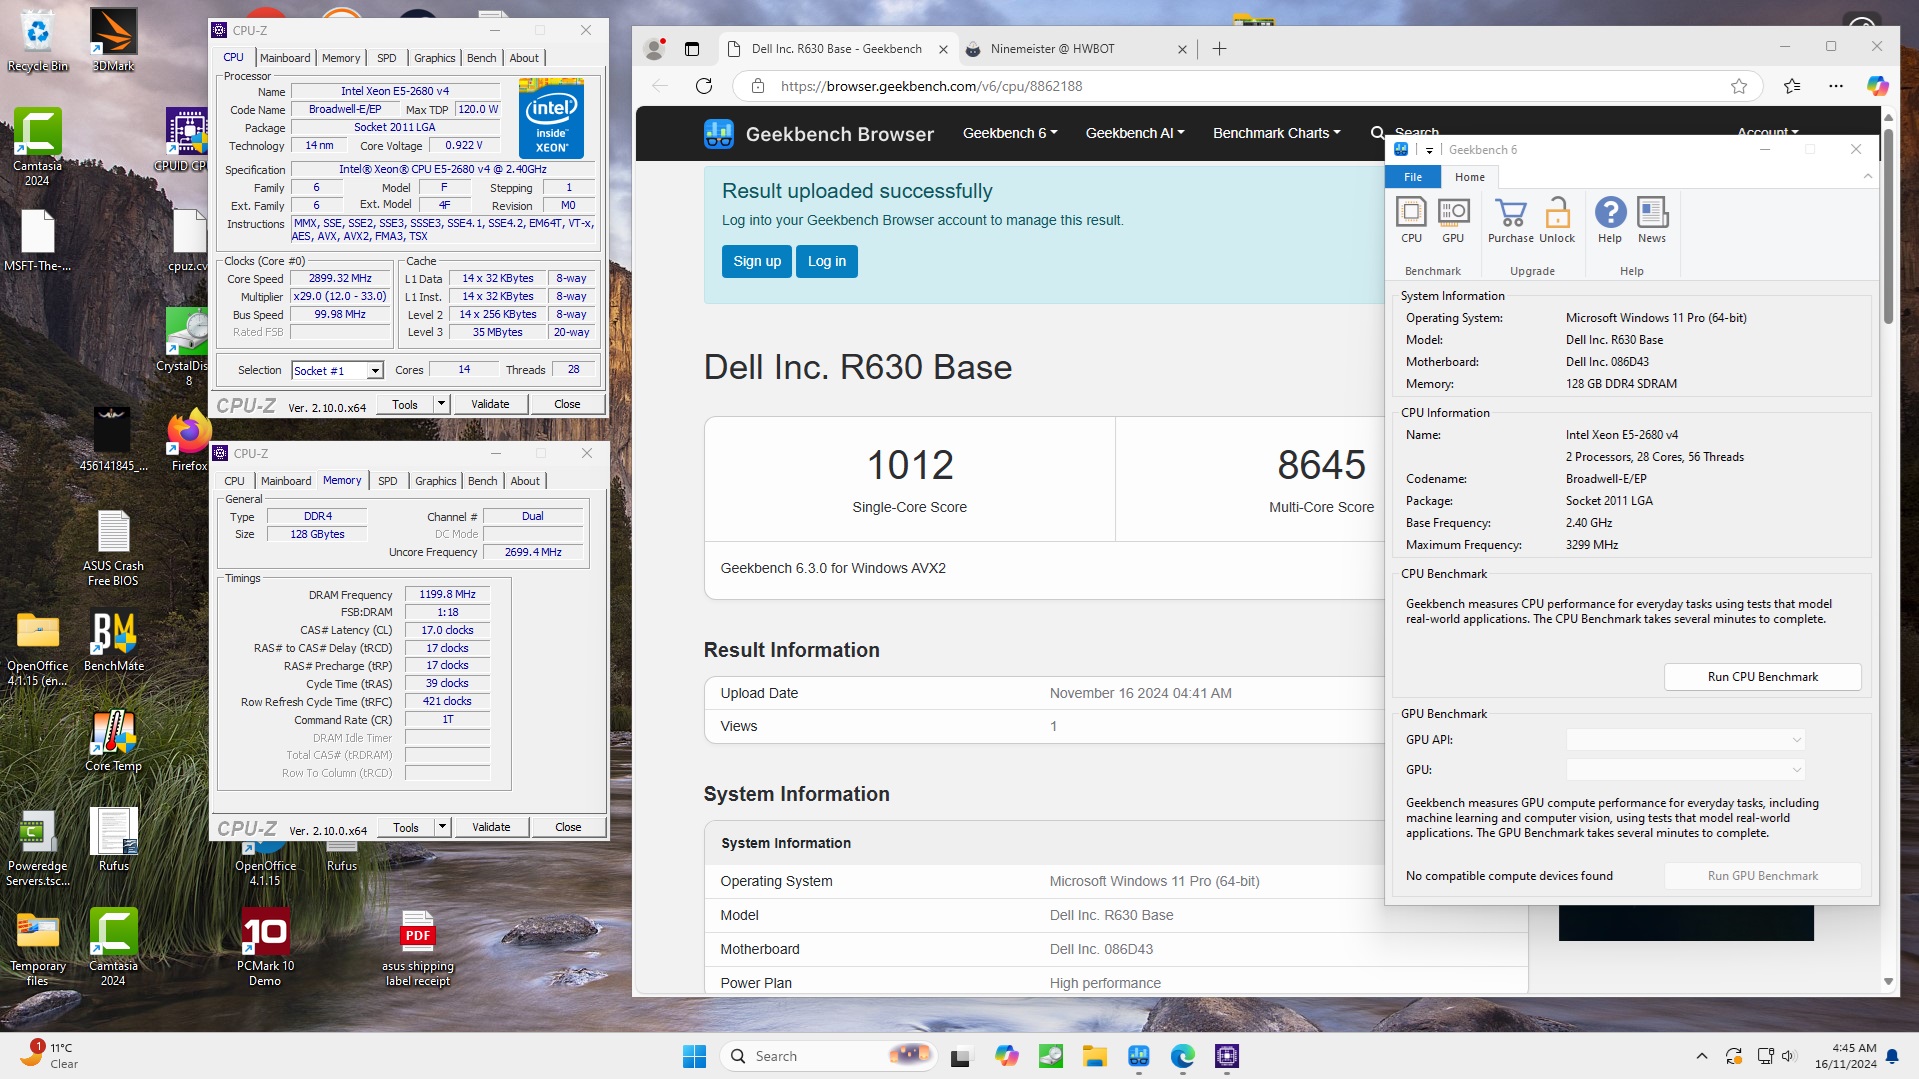Collapse the Geekbench 6 ribbon chevron
The width and height of the screenshot is (1919, 1079).
tap(1867, 177)
